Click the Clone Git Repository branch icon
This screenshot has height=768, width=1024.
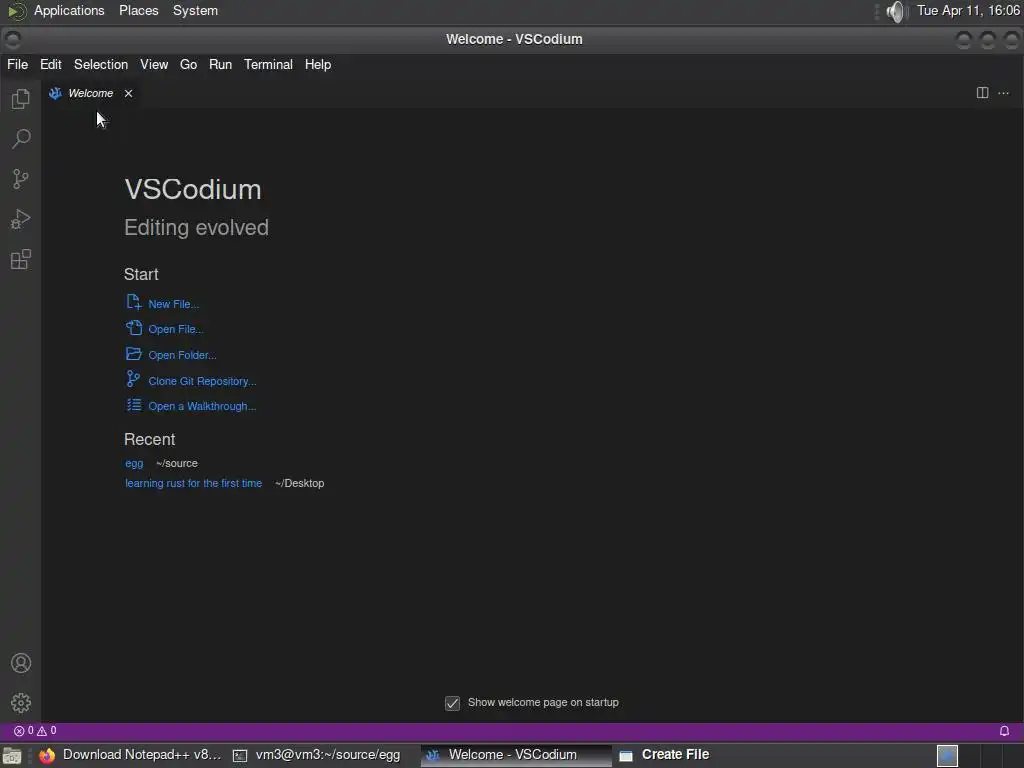click(x=133, y=379)
